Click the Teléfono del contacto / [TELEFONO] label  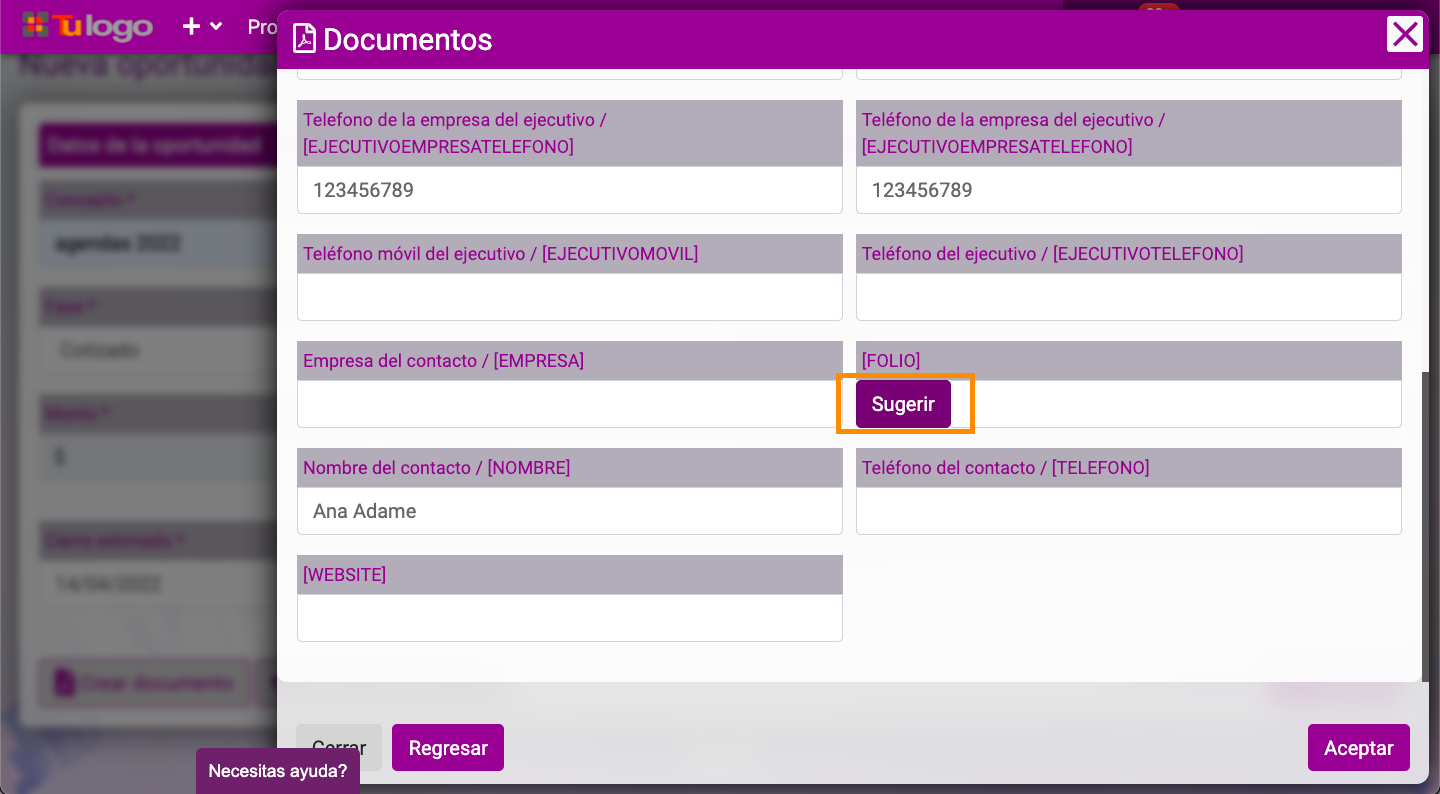[1006, 468]
